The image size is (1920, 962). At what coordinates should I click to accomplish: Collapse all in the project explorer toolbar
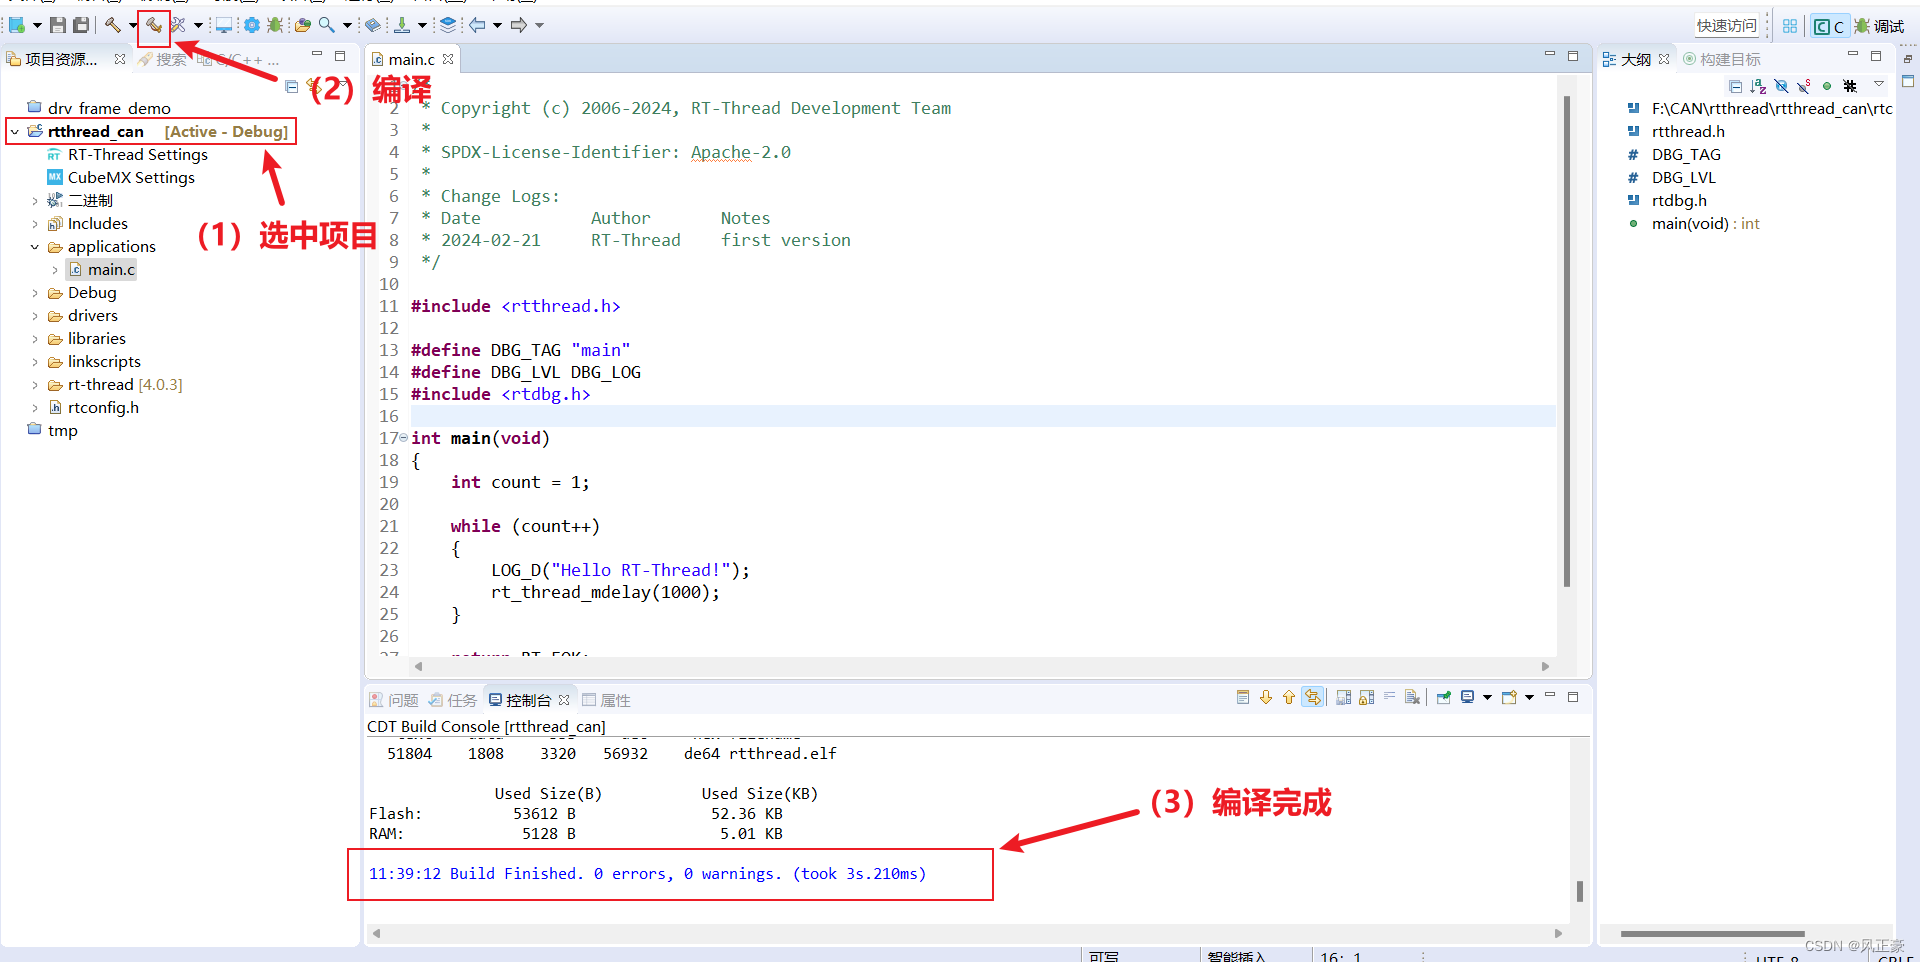coord(292,87)
